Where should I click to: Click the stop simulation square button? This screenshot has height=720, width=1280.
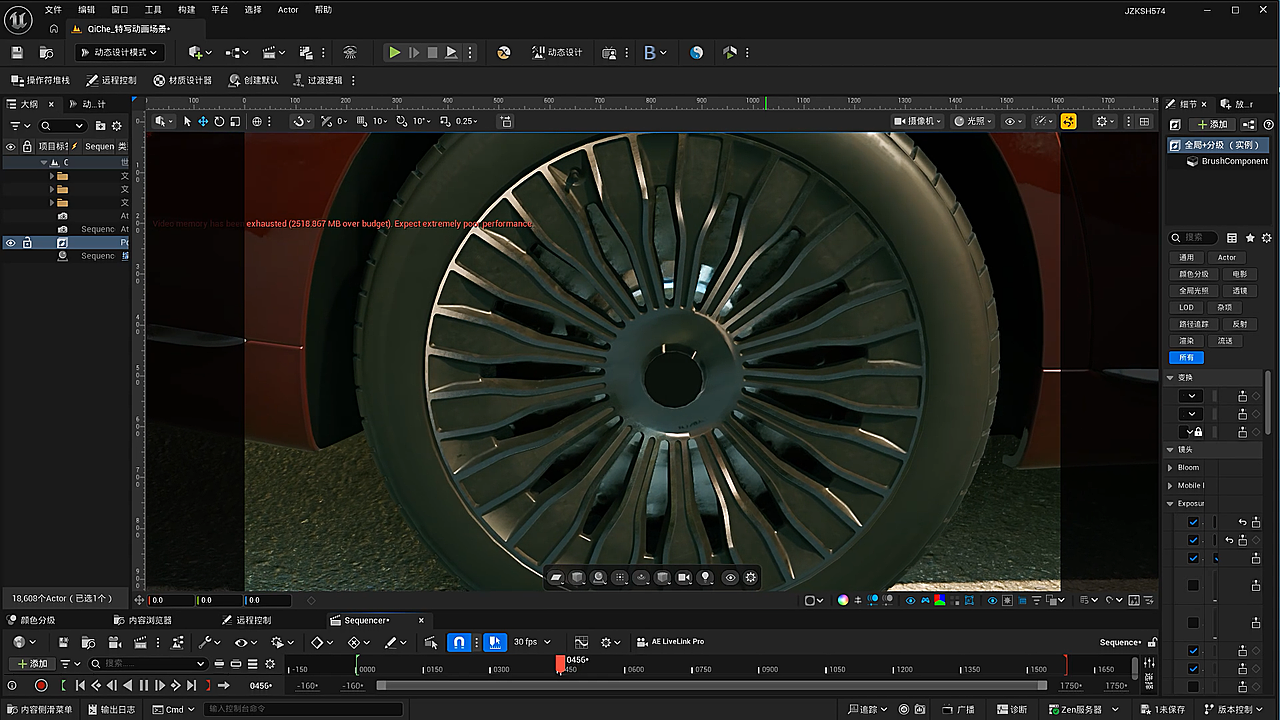click(x=432, y=52)
